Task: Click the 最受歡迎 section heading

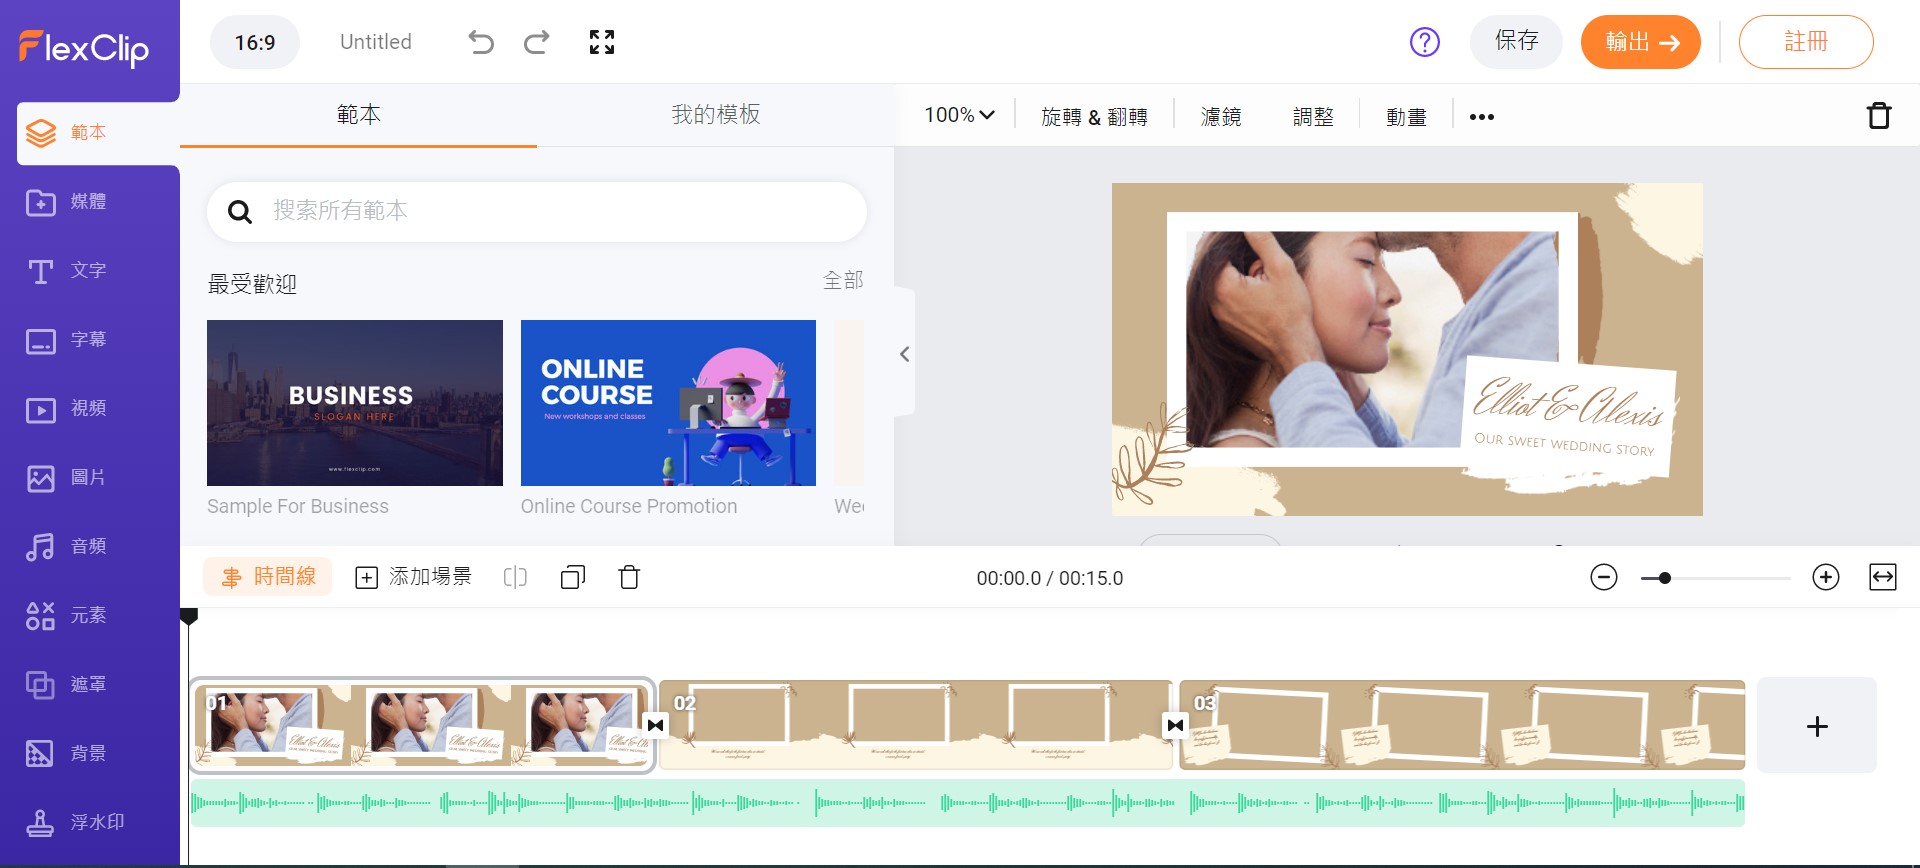Action: [x=252, y=284]
